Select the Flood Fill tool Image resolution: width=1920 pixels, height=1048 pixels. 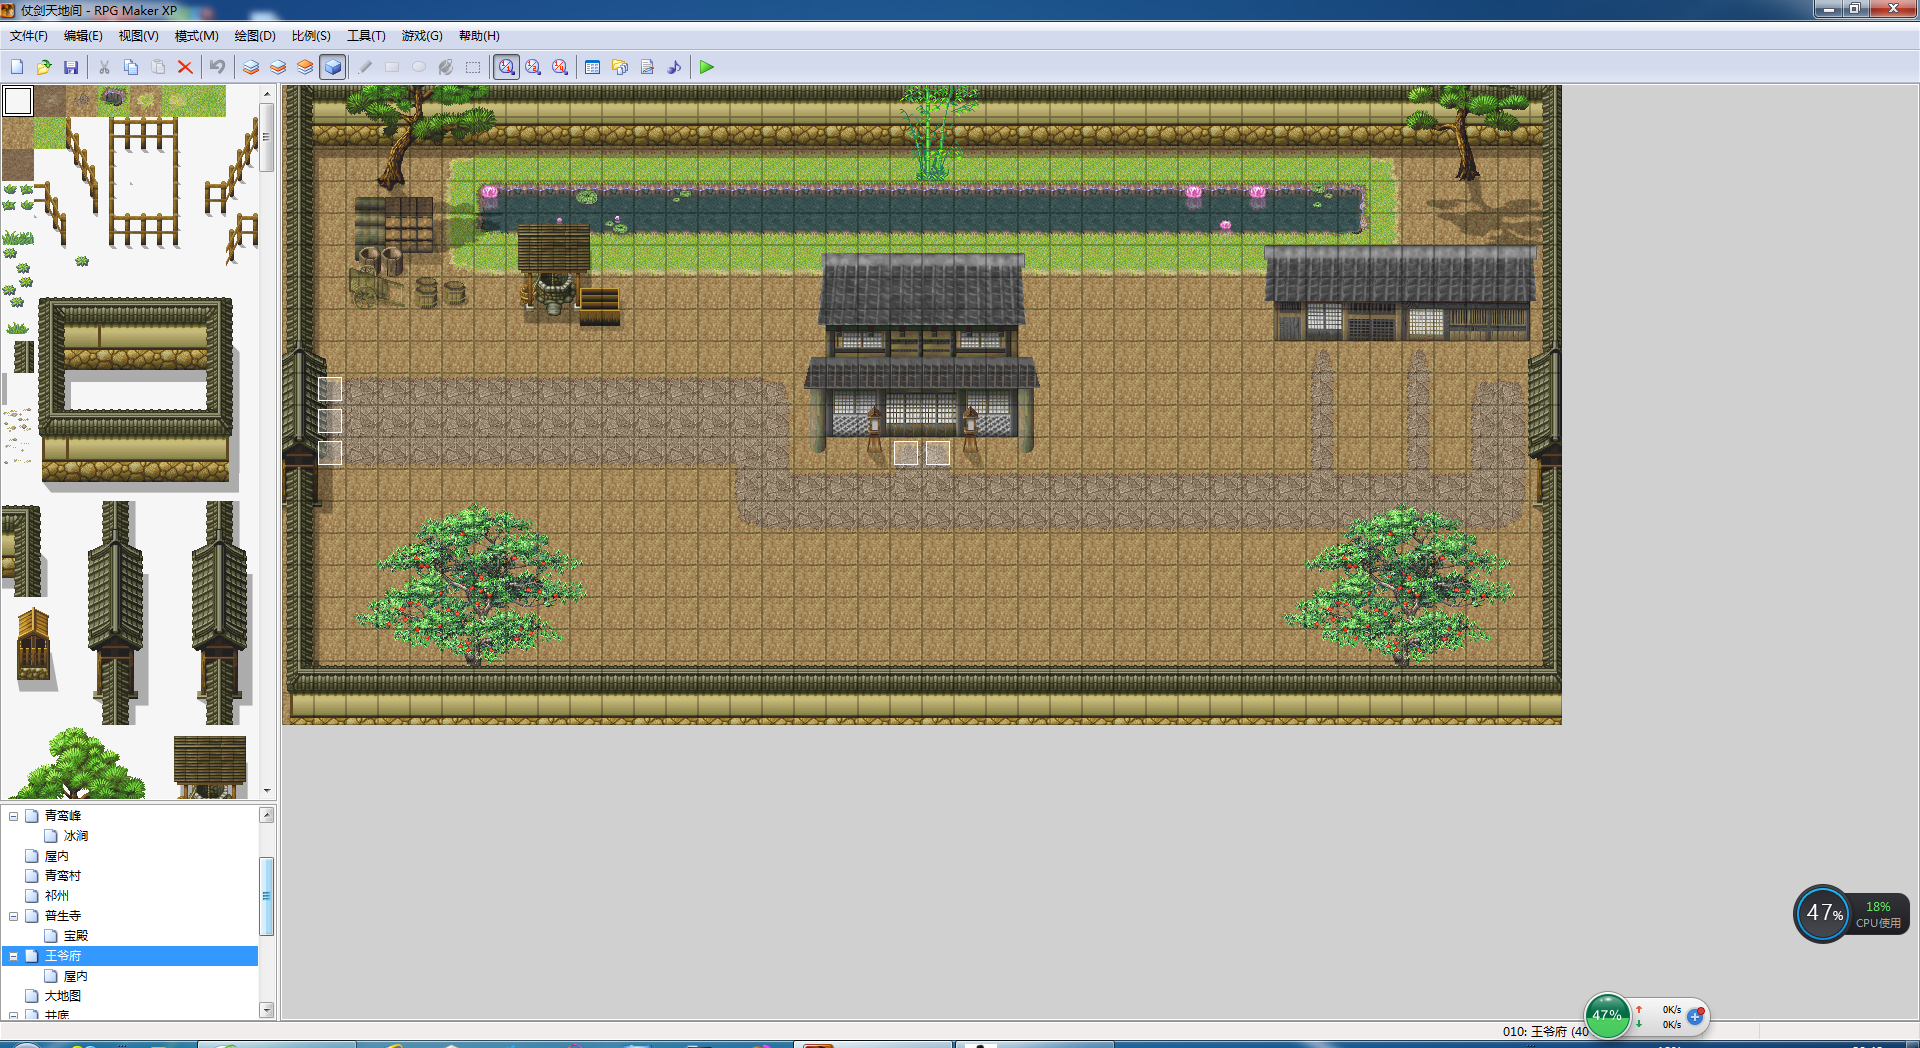click(446, 67)
